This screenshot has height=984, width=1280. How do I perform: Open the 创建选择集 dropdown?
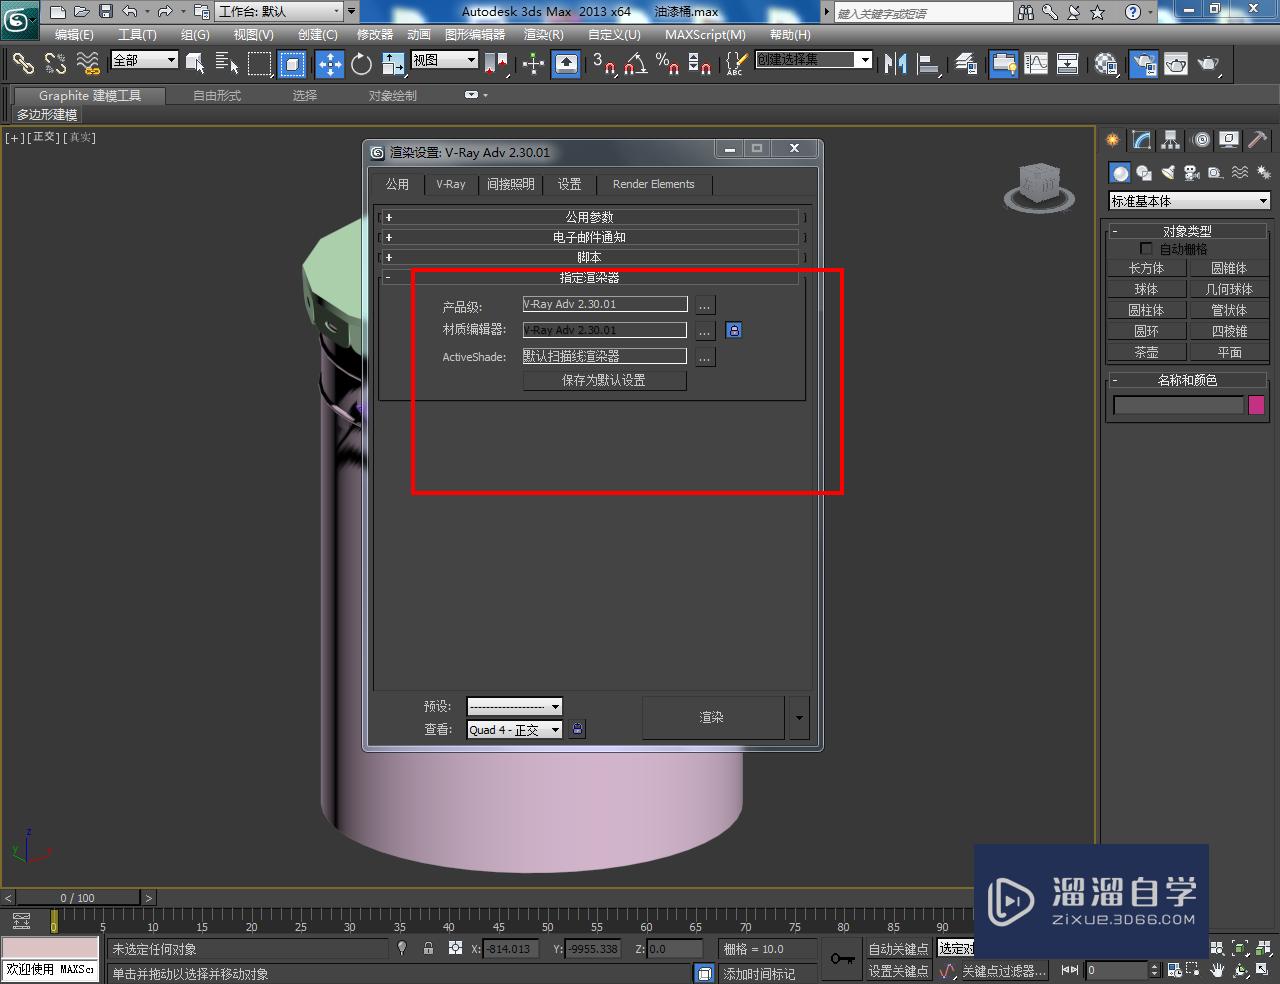[813, 60]
